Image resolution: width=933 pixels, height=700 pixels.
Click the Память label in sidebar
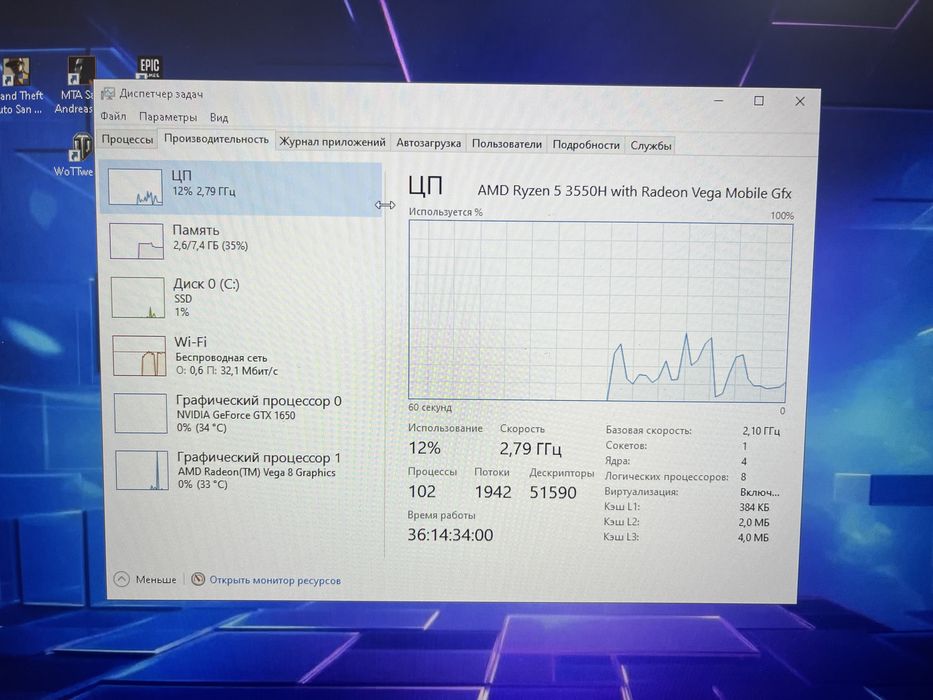pos(196,230)
